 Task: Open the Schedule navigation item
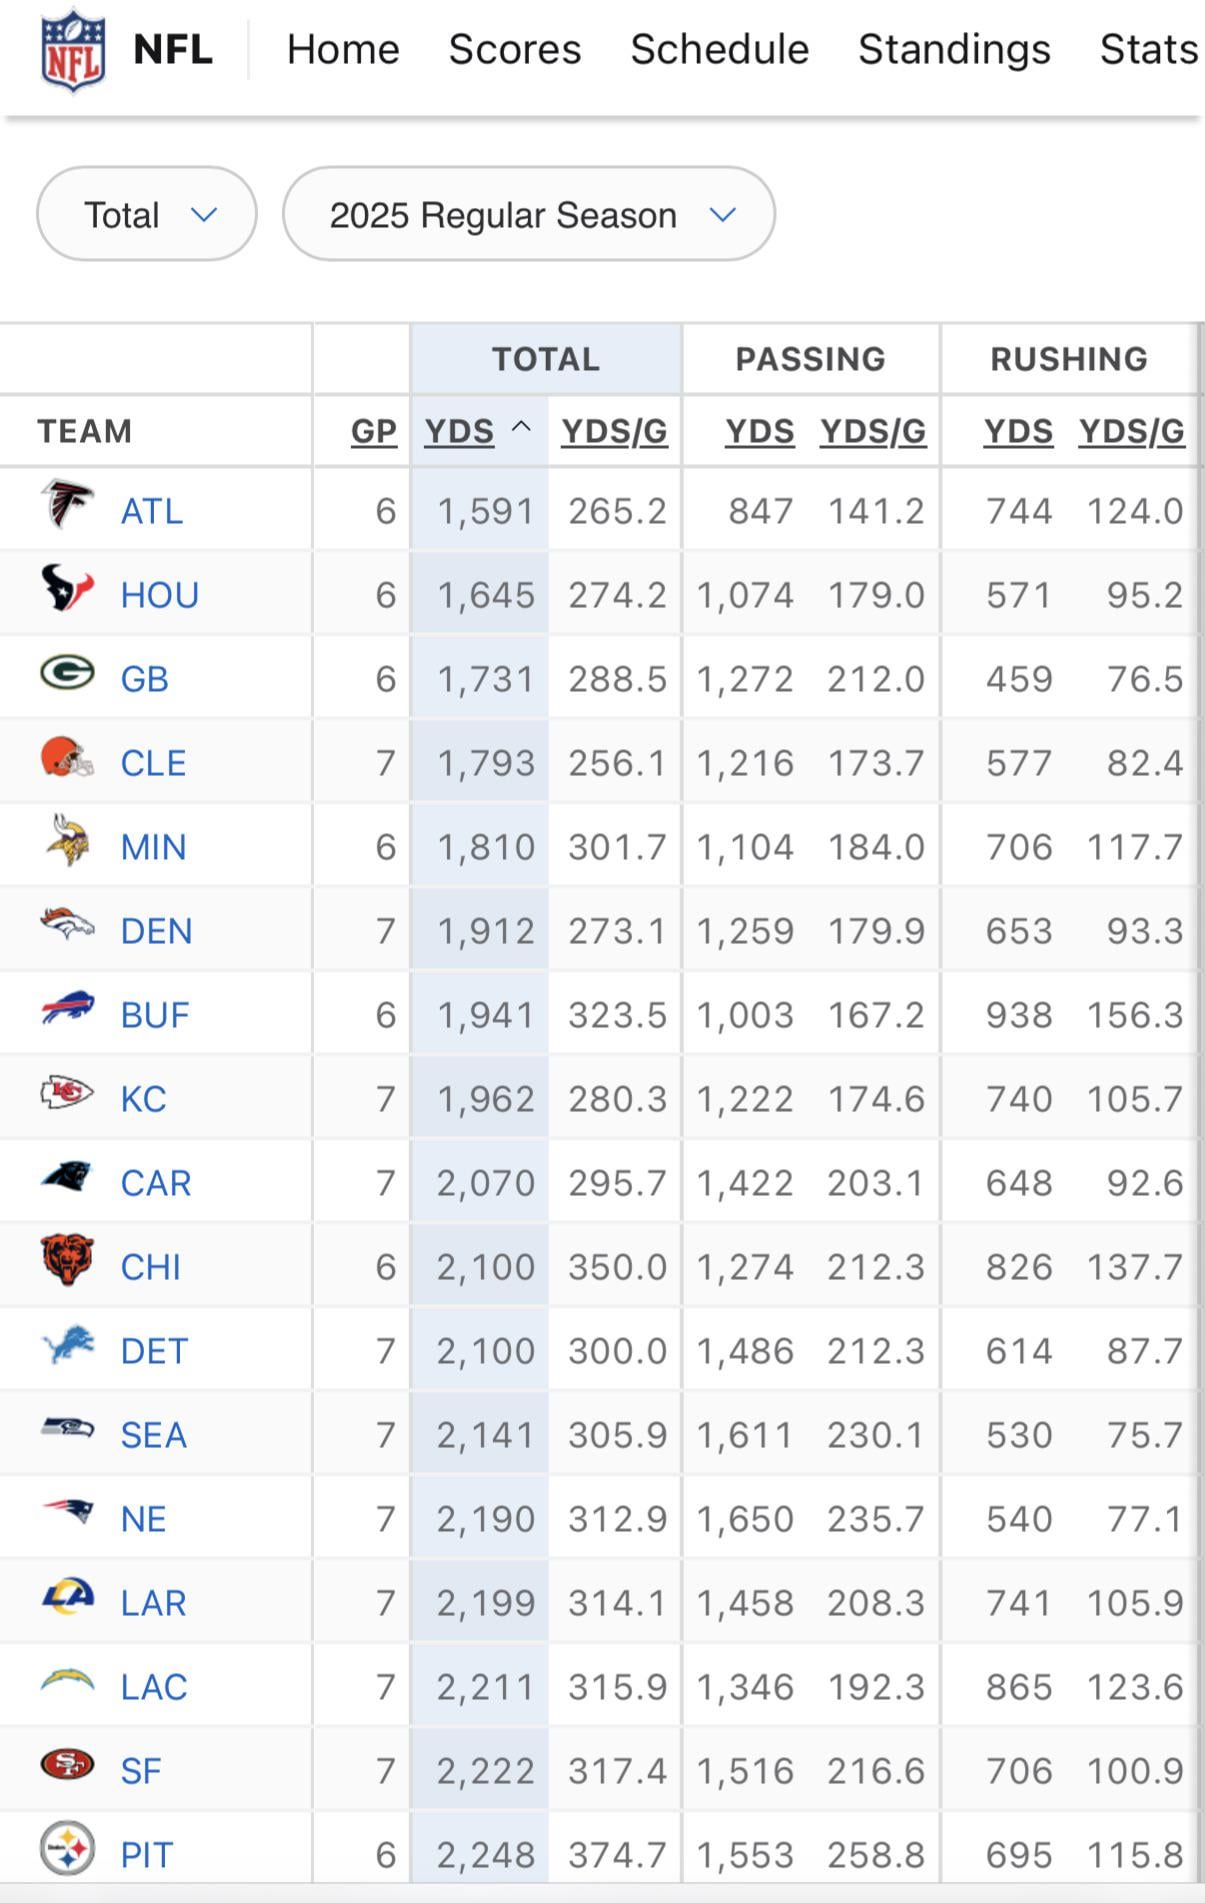tap(719, 50)
